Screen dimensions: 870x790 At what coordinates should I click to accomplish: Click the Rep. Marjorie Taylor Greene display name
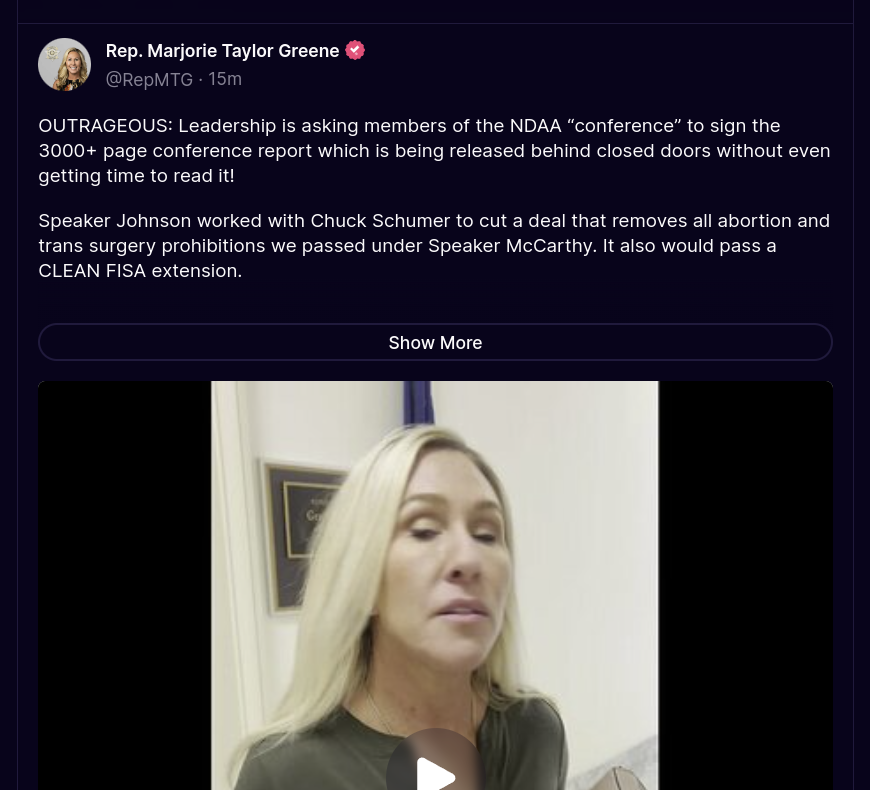(222, 50)
